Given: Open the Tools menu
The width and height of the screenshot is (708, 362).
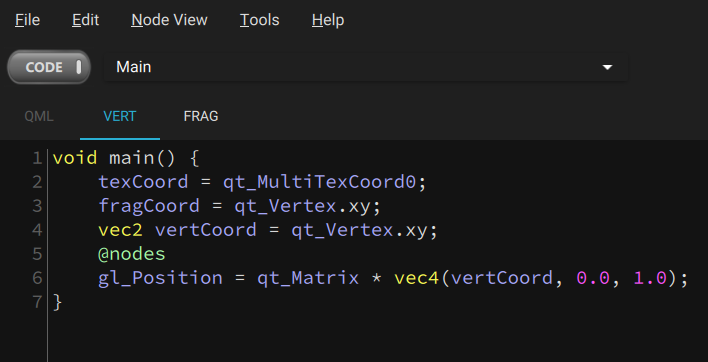Looking at the screenshot, I should click(x=260, y=20).
